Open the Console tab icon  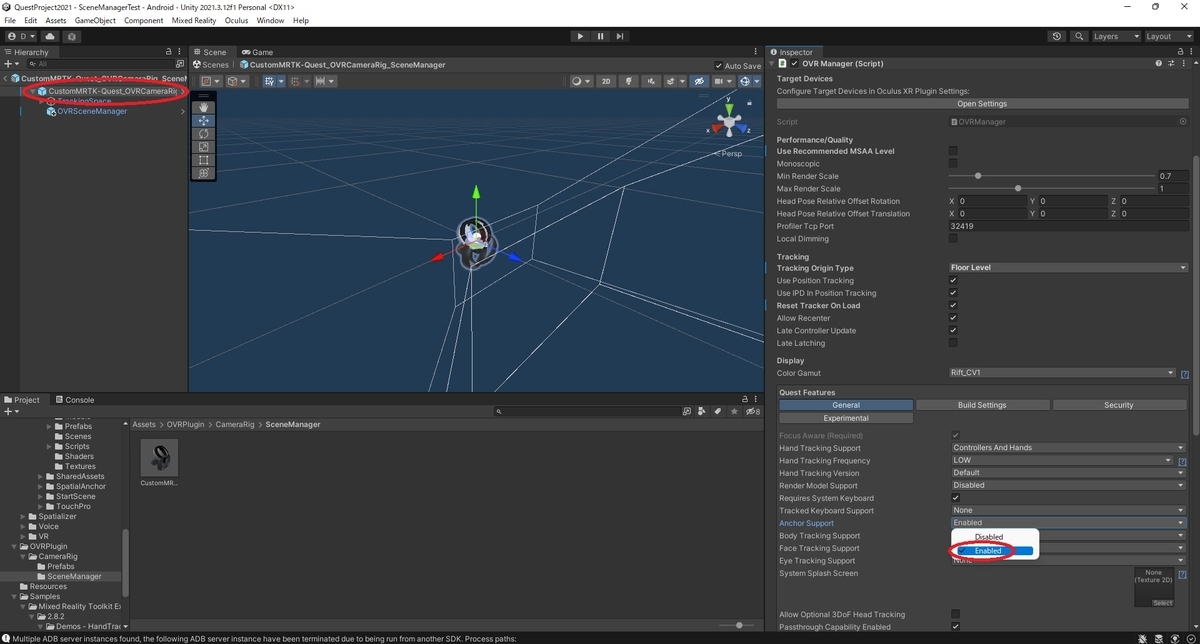(x=58, y=400)
